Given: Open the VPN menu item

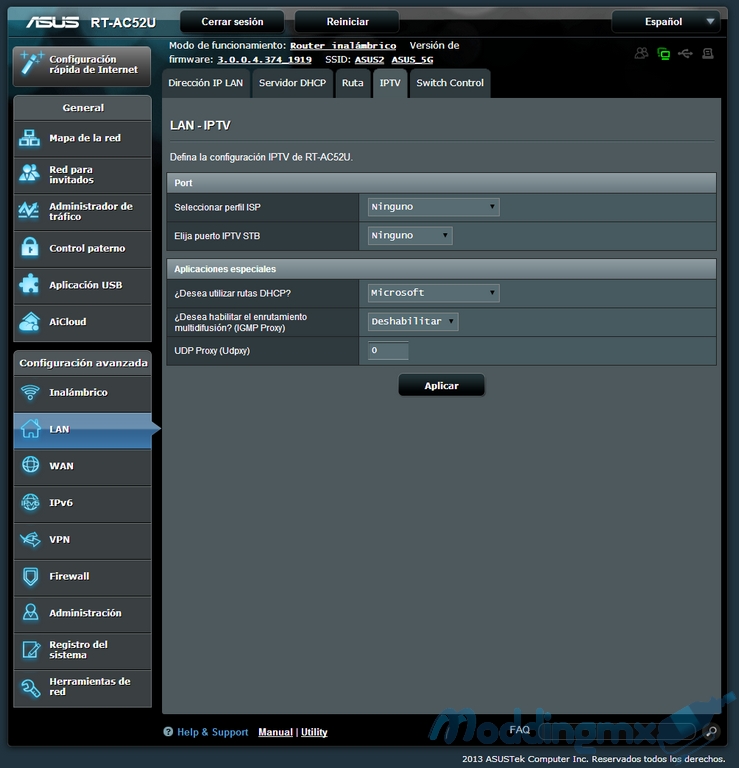Looking at the screenshot, I should tap(82, 540).
